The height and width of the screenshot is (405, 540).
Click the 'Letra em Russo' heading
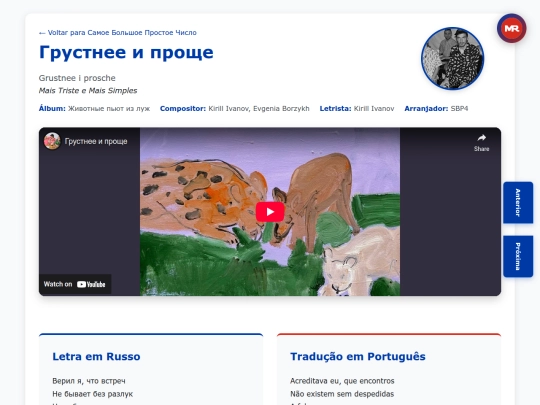[96, 356]
